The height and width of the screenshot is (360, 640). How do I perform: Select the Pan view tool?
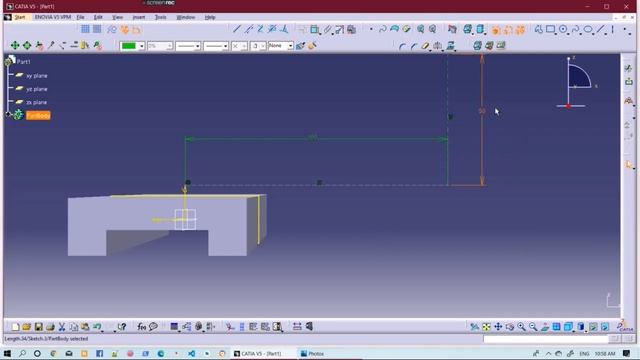498,327
